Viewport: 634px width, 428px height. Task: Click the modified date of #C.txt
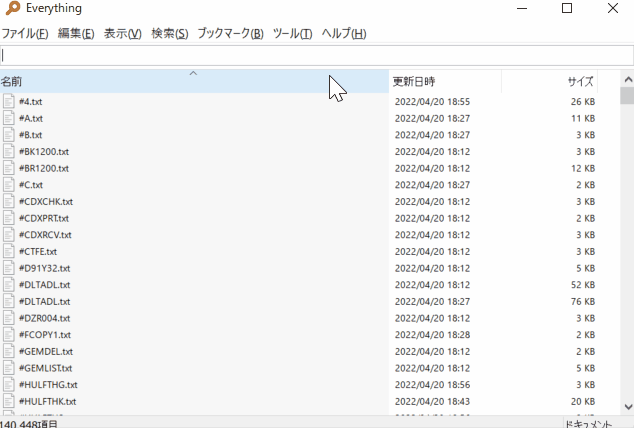point(432,185)
